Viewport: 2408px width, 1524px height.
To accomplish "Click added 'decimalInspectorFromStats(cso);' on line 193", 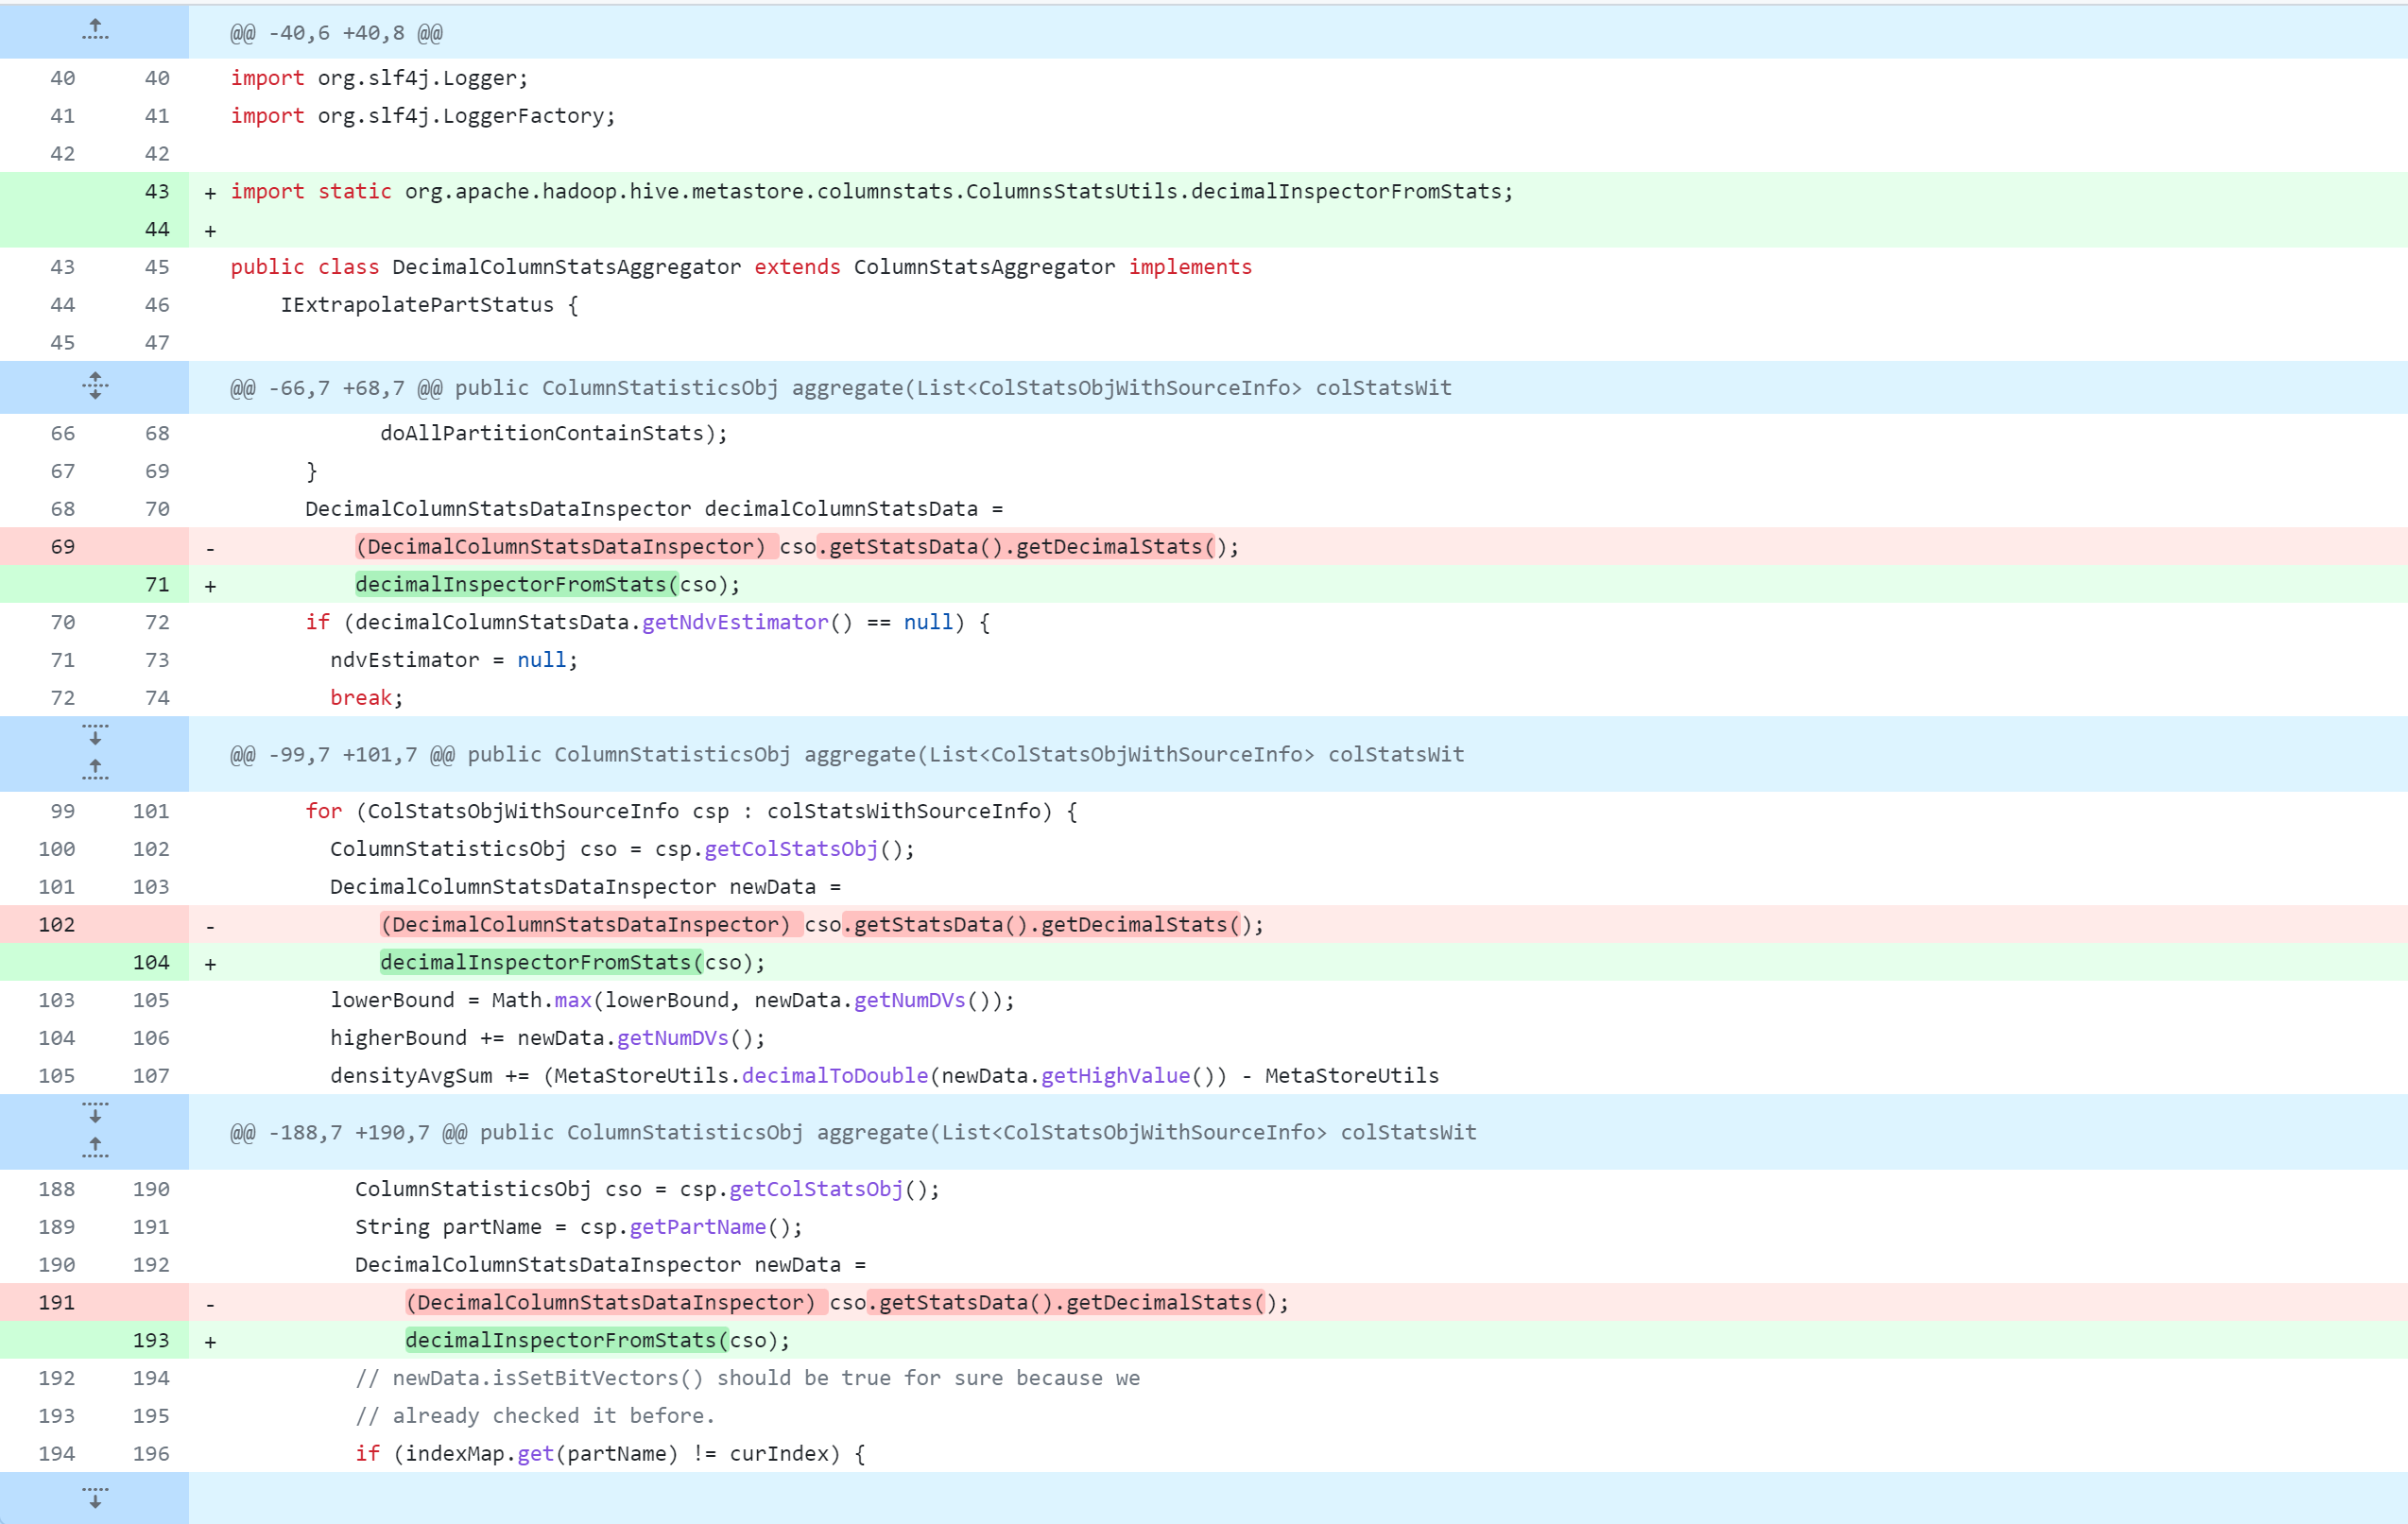I will coord(598,1341).
